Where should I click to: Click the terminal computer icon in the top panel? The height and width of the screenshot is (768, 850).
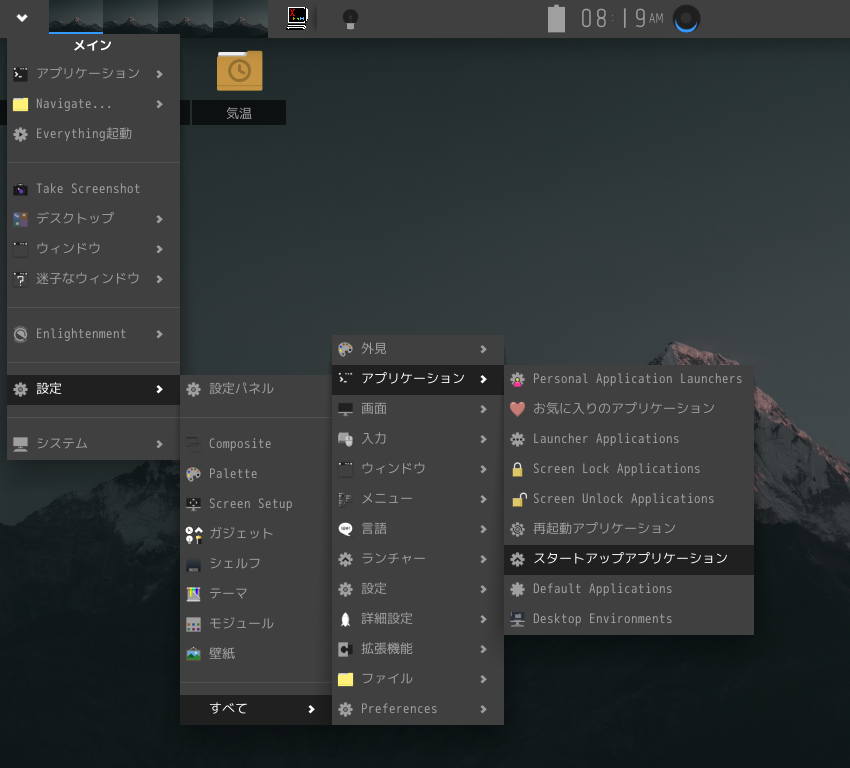[297, 18]
